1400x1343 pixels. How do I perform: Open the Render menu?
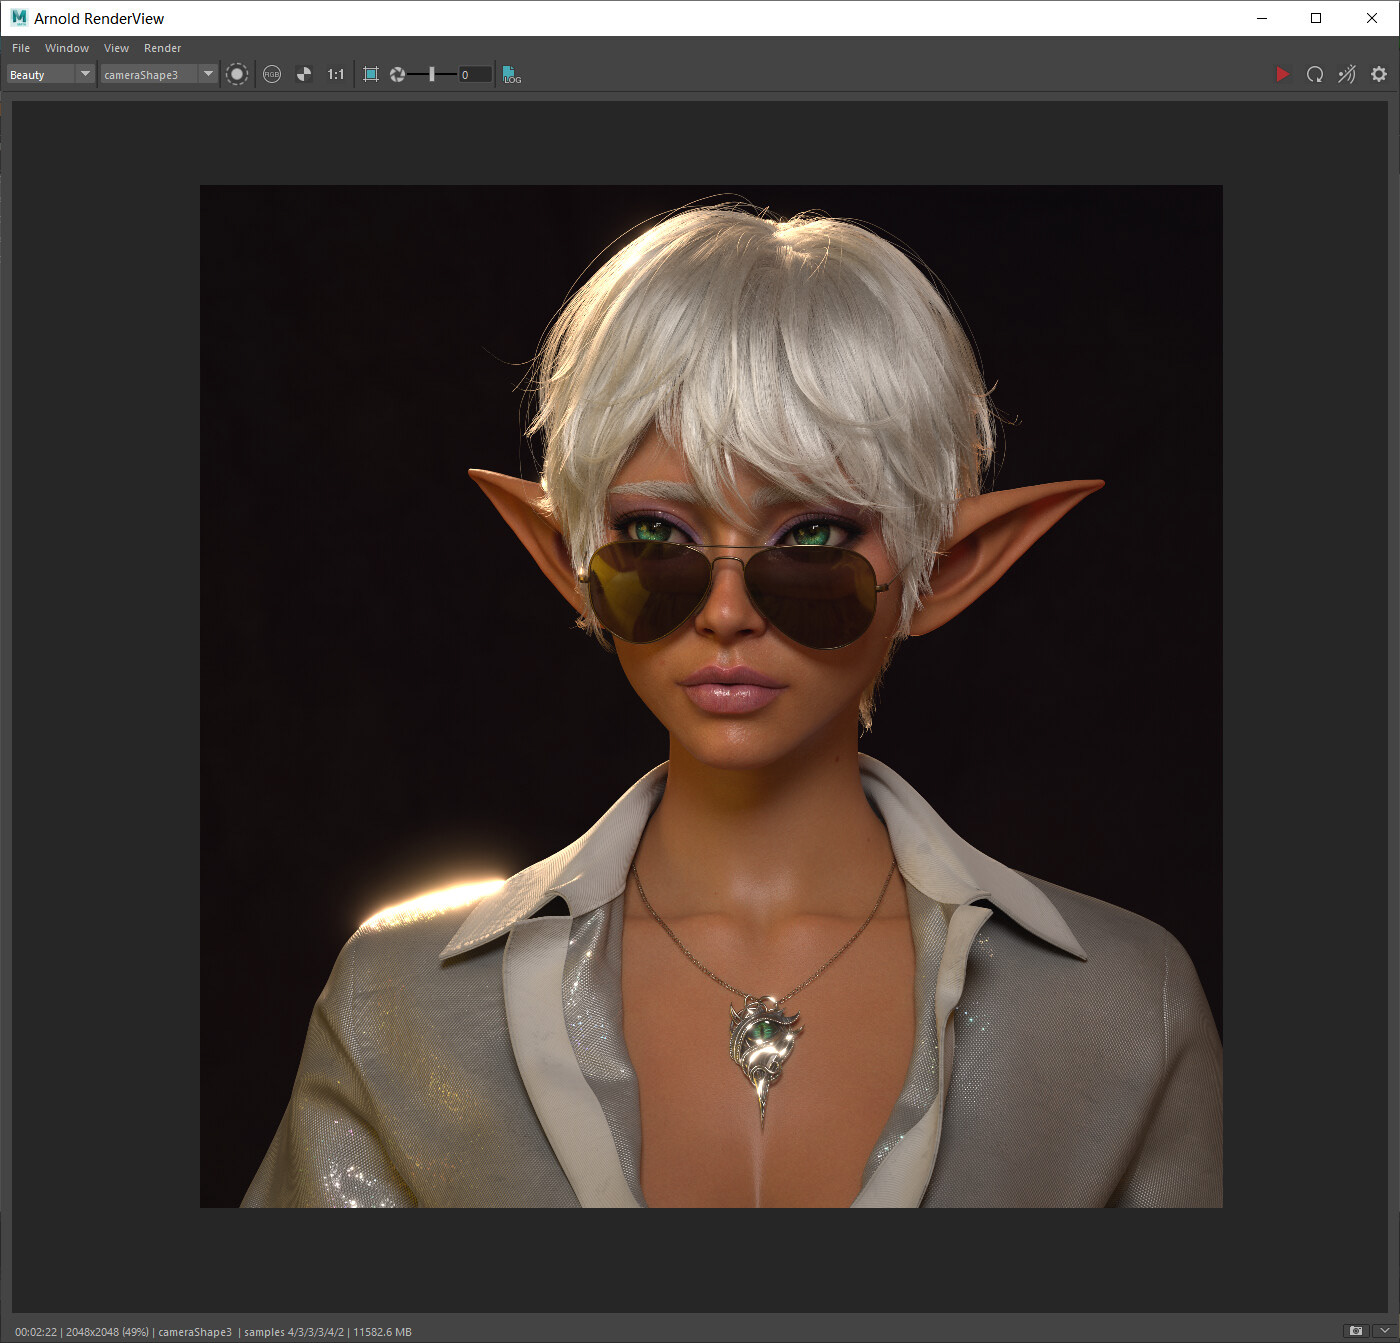point(162,48)
